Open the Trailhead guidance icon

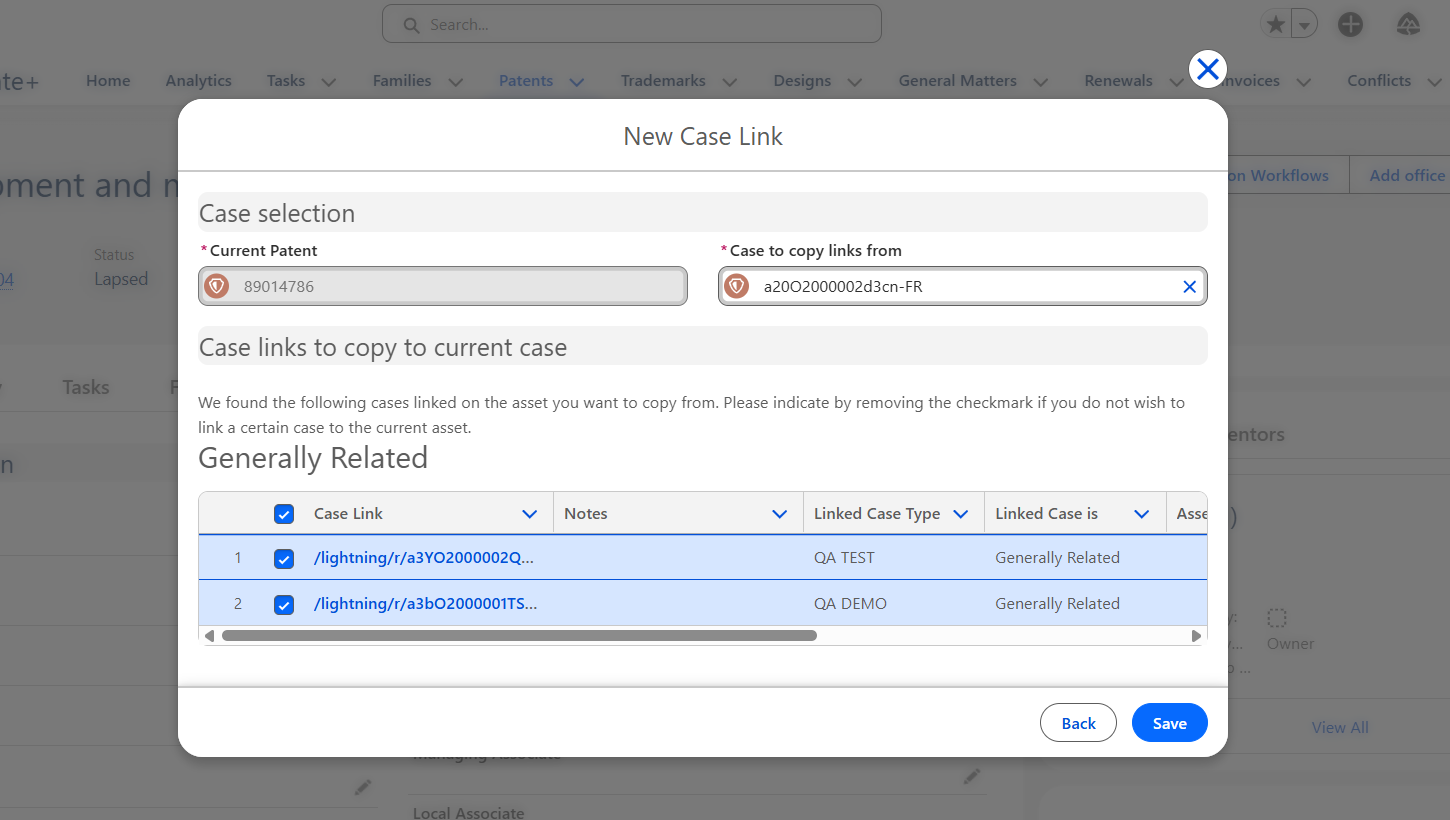click(x=1408, y=25)
